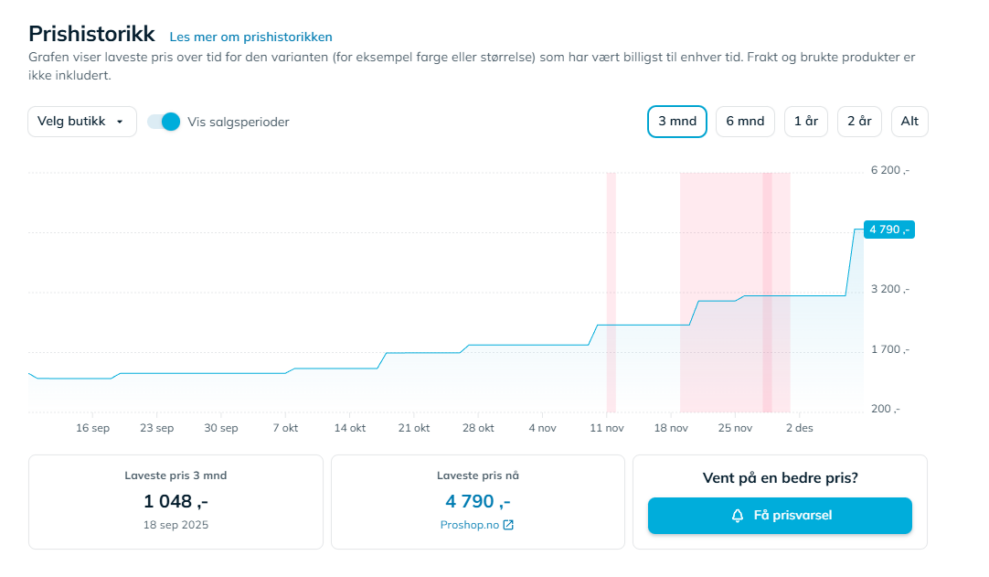Show 1 år price history

click(806, 122)
